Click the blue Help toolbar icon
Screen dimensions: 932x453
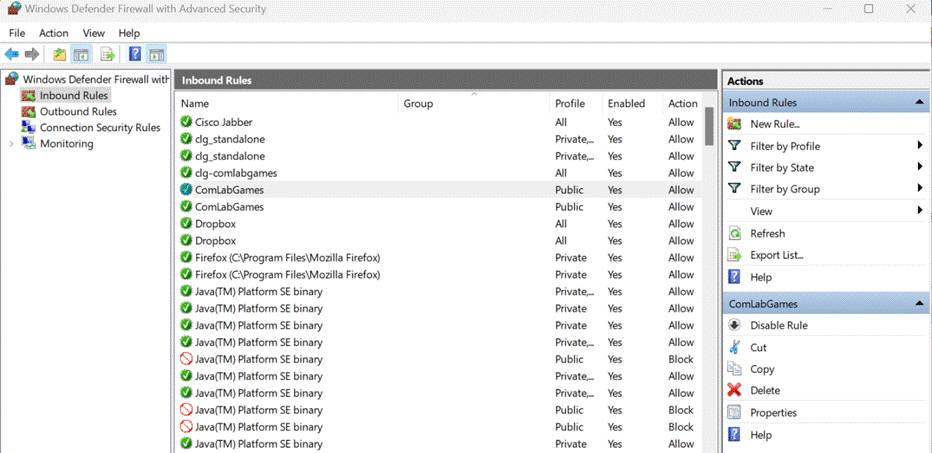coord(135,55)
